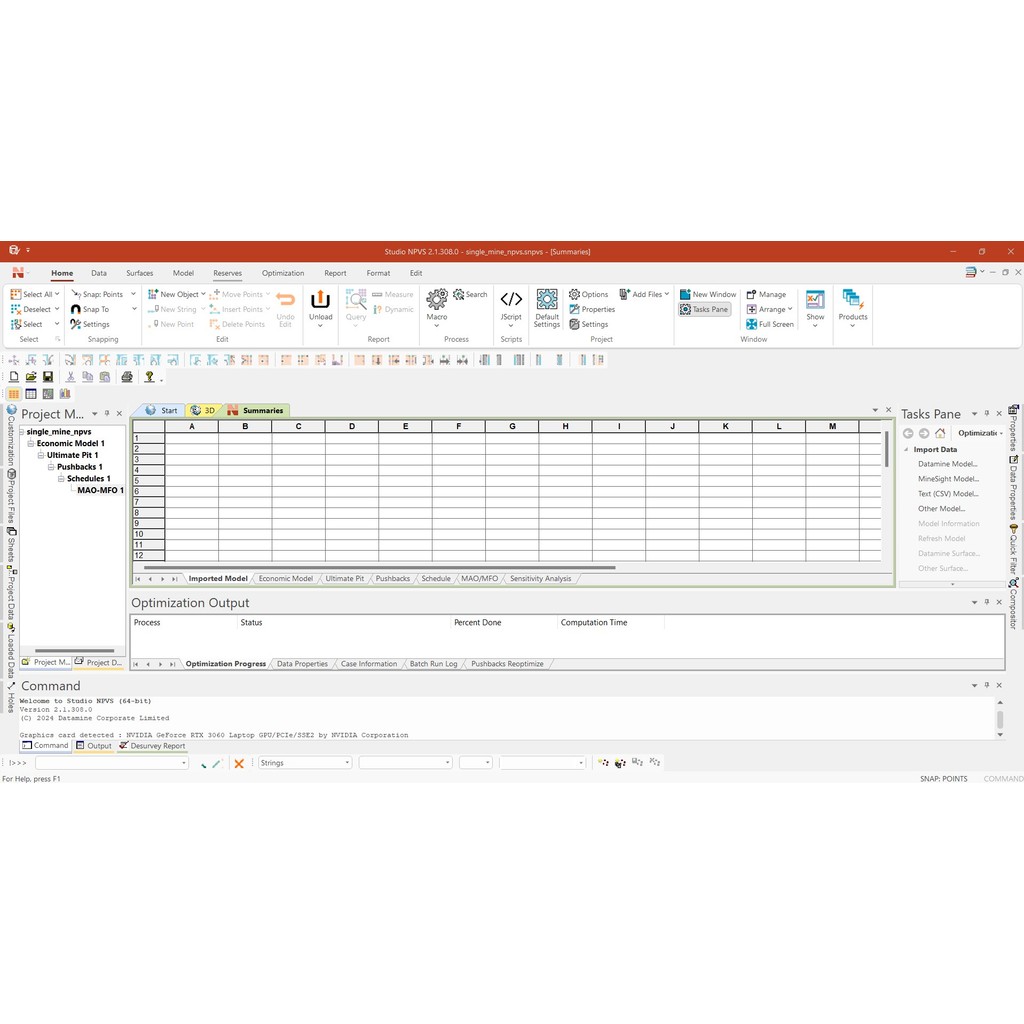1024x1024 pixels.
Task: Click the New Window button
Action: [x=708, y=295]
